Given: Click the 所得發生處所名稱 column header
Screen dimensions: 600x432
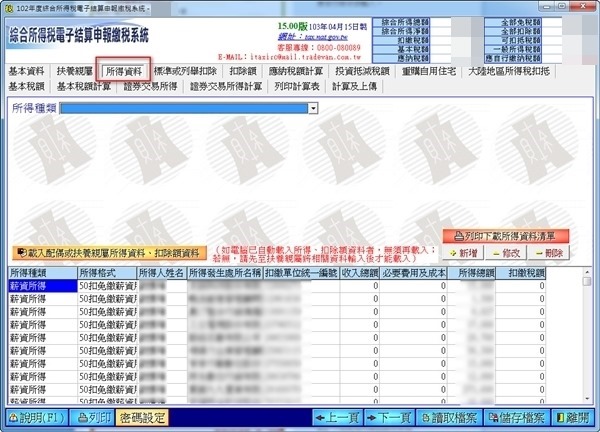Looking at the screenshot, I should point(225,273).
